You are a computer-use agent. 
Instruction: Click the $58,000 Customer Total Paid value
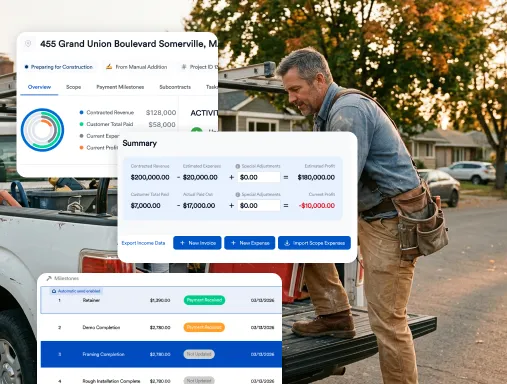162,125
